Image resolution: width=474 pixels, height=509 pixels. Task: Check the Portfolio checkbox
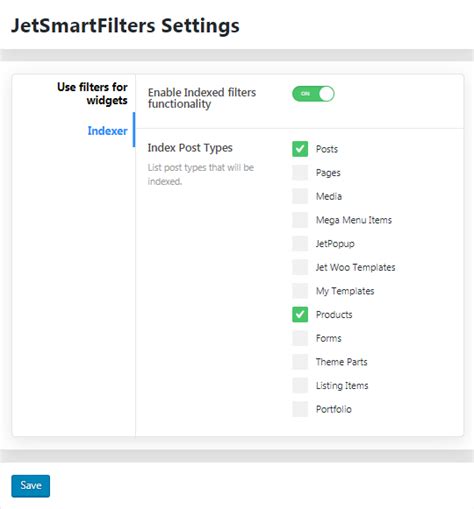300,409
